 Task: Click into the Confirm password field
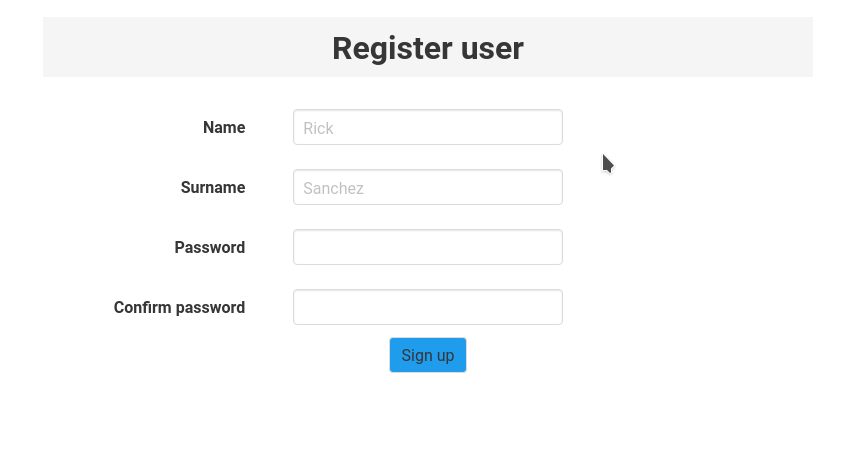[427, 307]
